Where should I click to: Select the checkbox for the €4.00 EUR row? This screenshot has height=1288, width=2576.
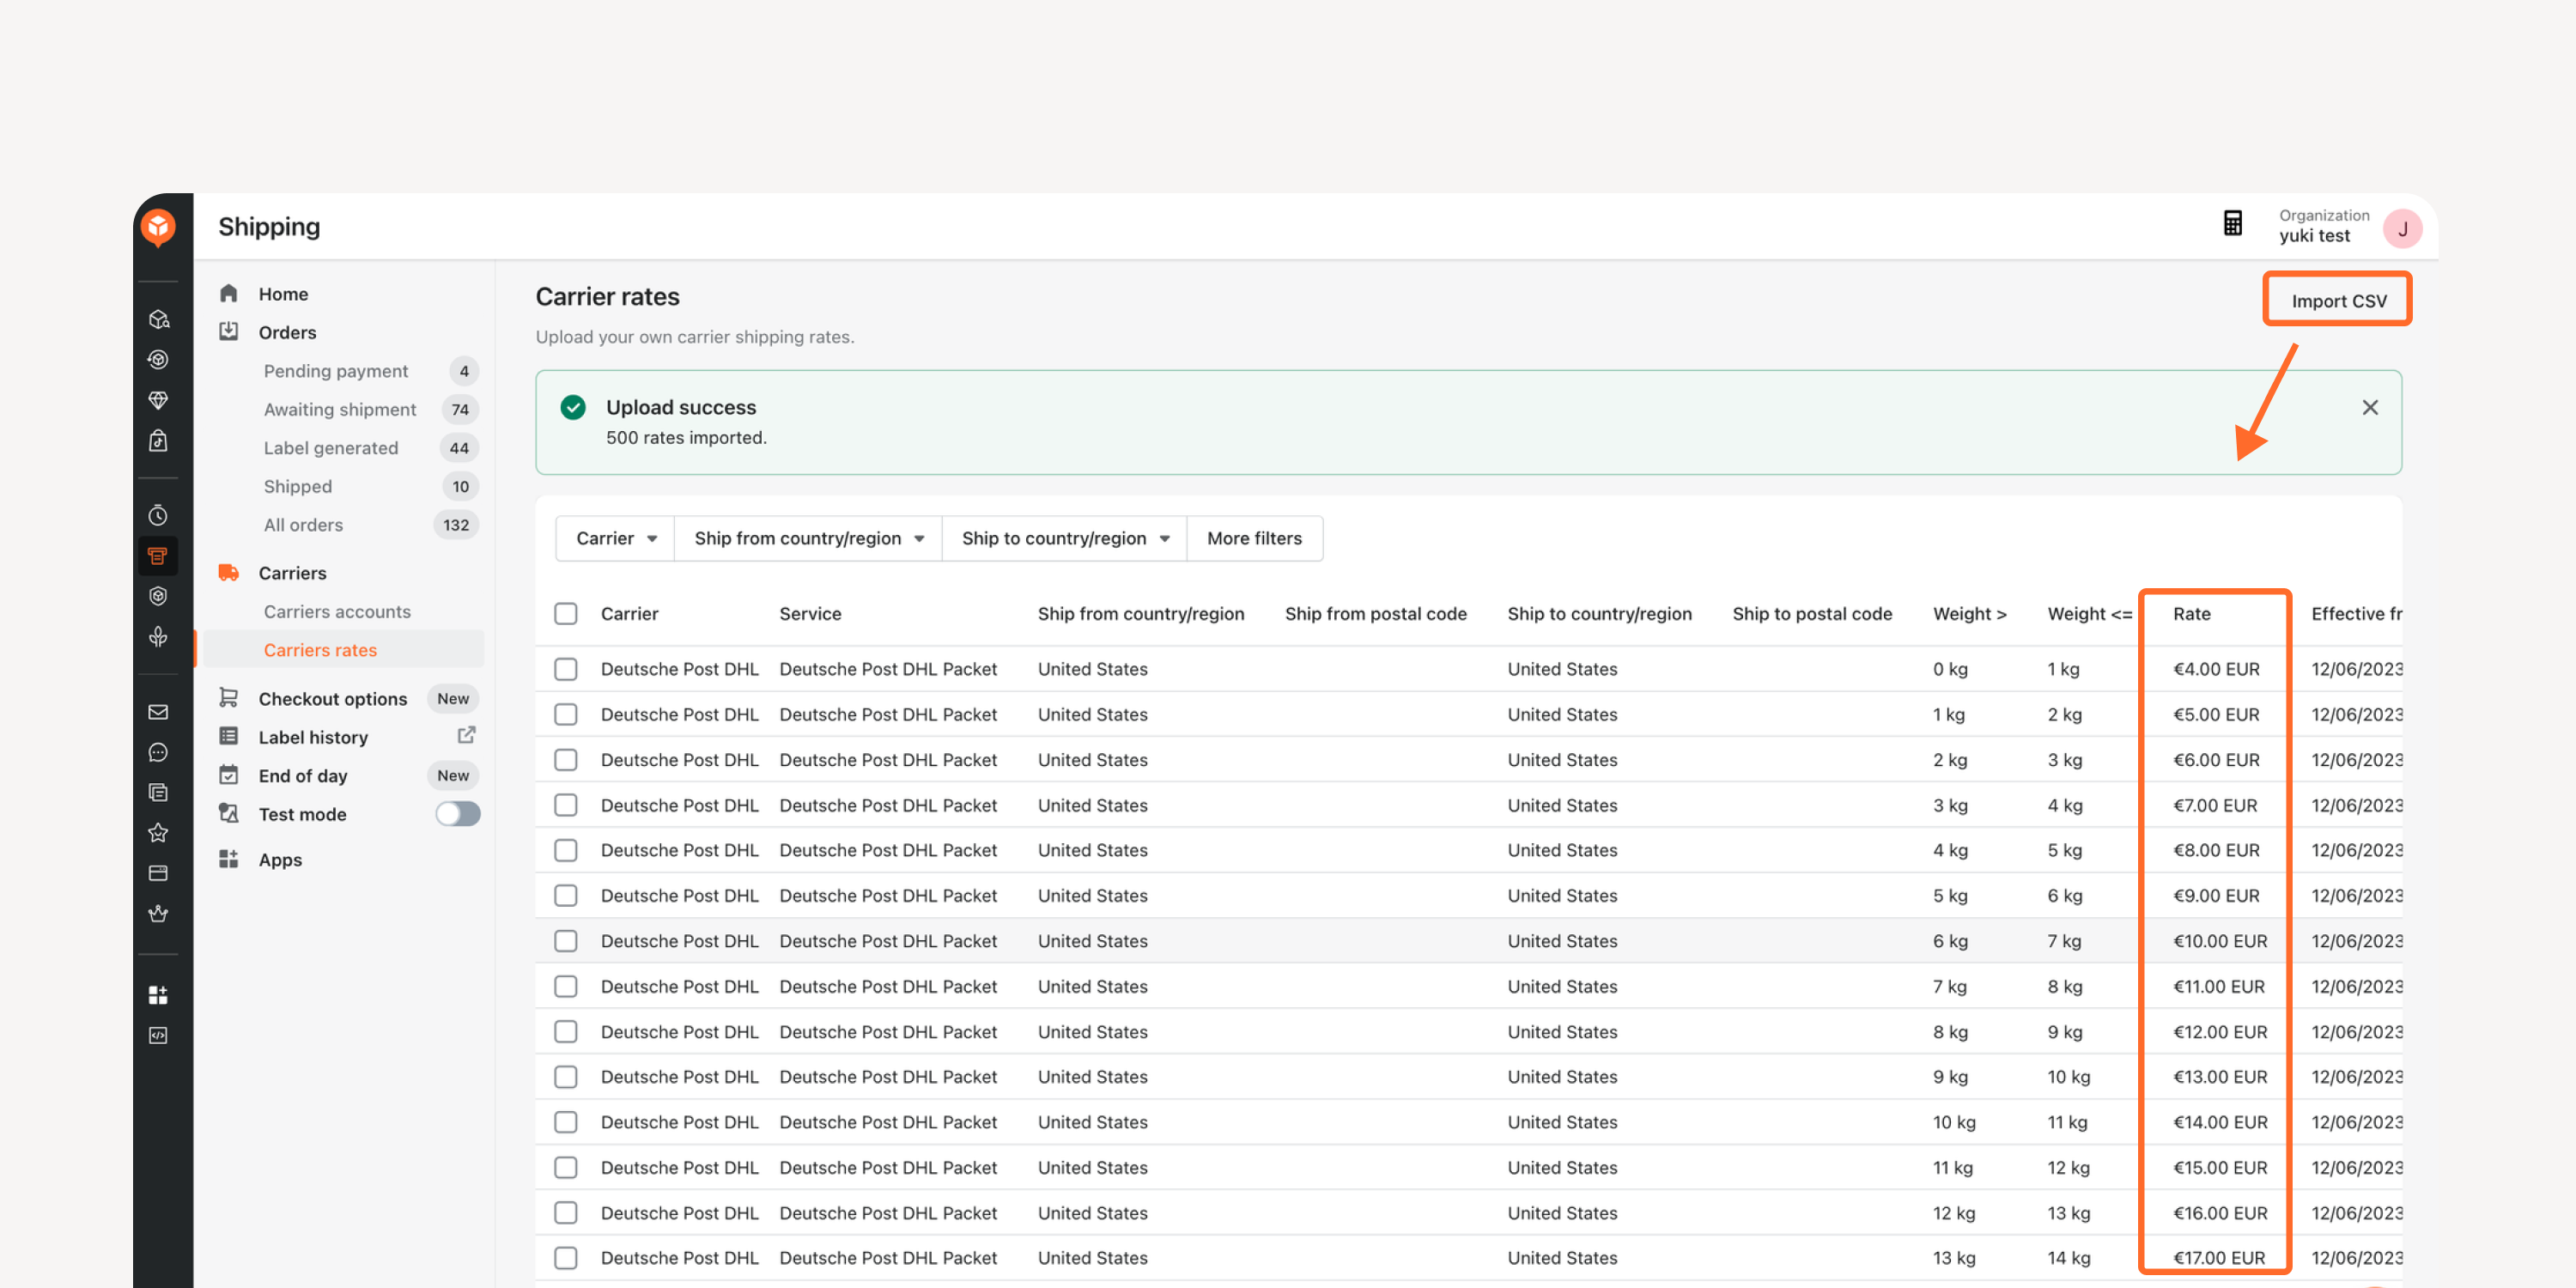point(566,669)
